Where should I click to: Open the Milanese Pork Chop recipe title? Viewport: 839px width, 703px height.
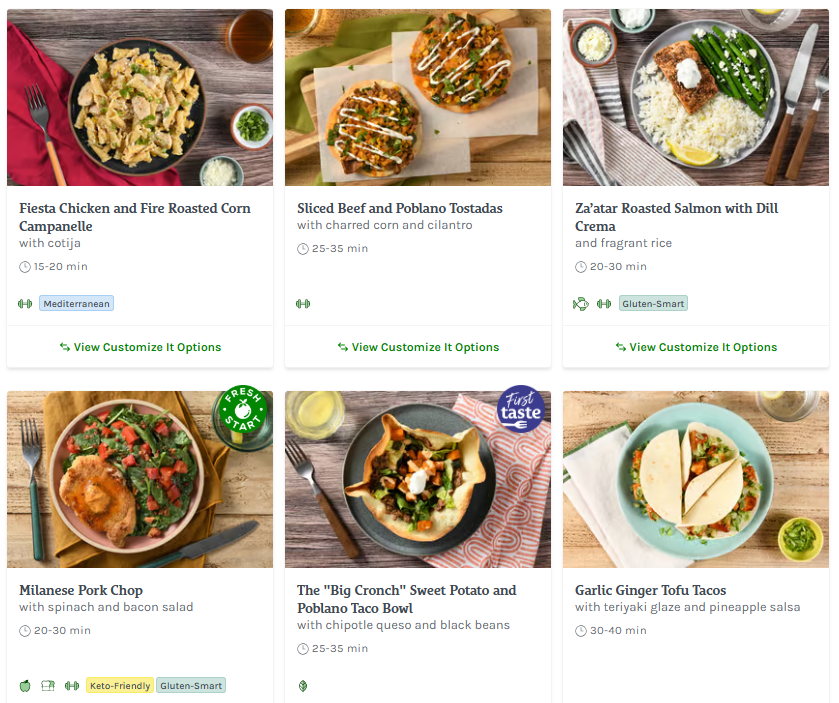pyautogui.click(x=81, y=590)
